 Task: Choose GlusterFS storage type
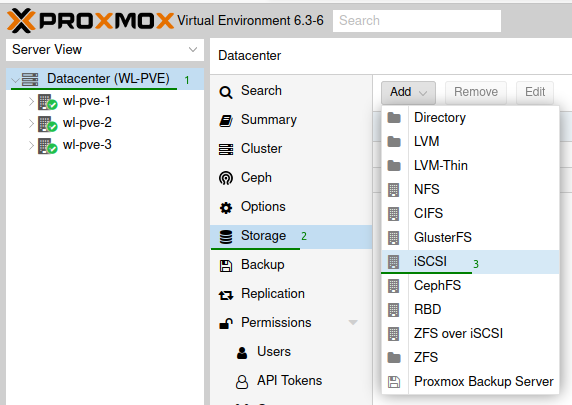[x=470, y=238]
